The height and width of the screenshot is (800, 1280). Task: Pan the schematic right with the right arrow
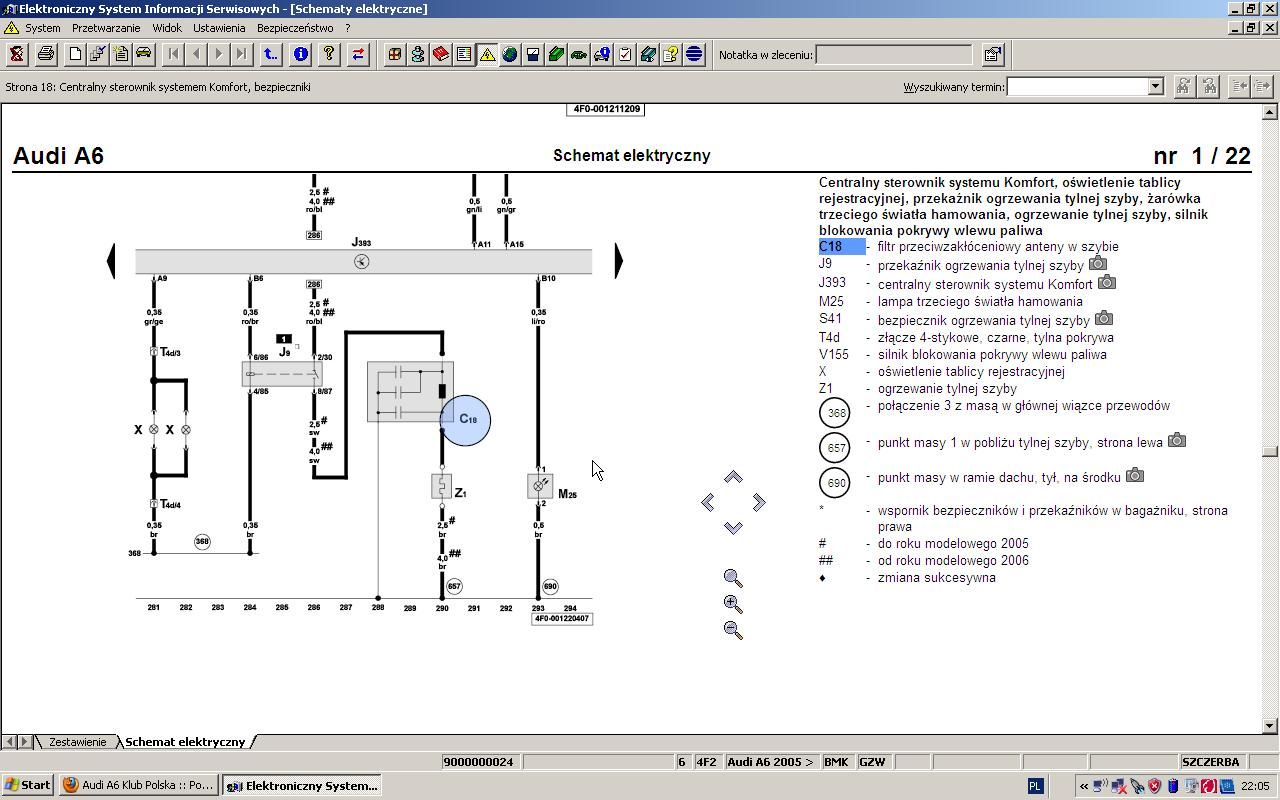pos(758,502)
